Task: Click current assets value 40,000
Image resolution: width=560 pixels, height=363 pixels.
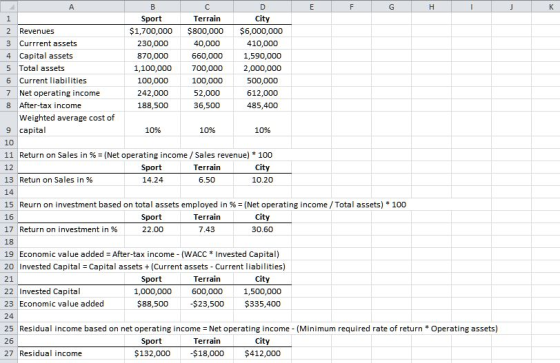Action: (x=207, y=44)
